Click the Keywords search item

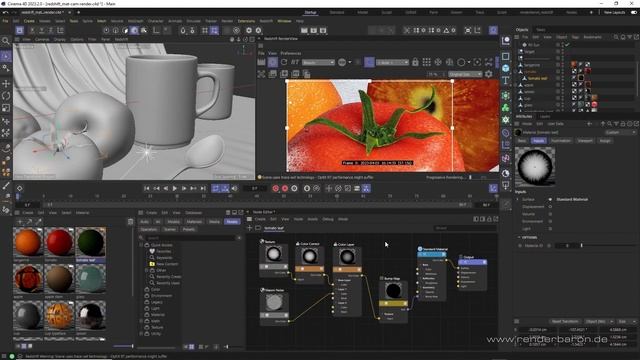pyautogui.click(x=161, y=258)
